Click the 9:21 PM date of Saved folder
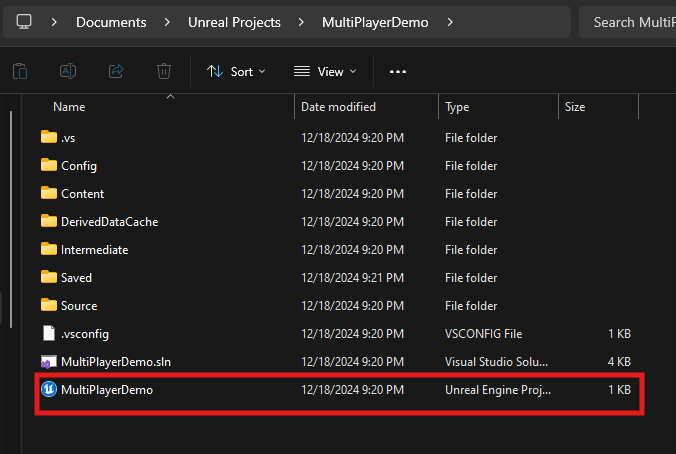This screenshot has height=454, width=676. click(x=352, y=278)
